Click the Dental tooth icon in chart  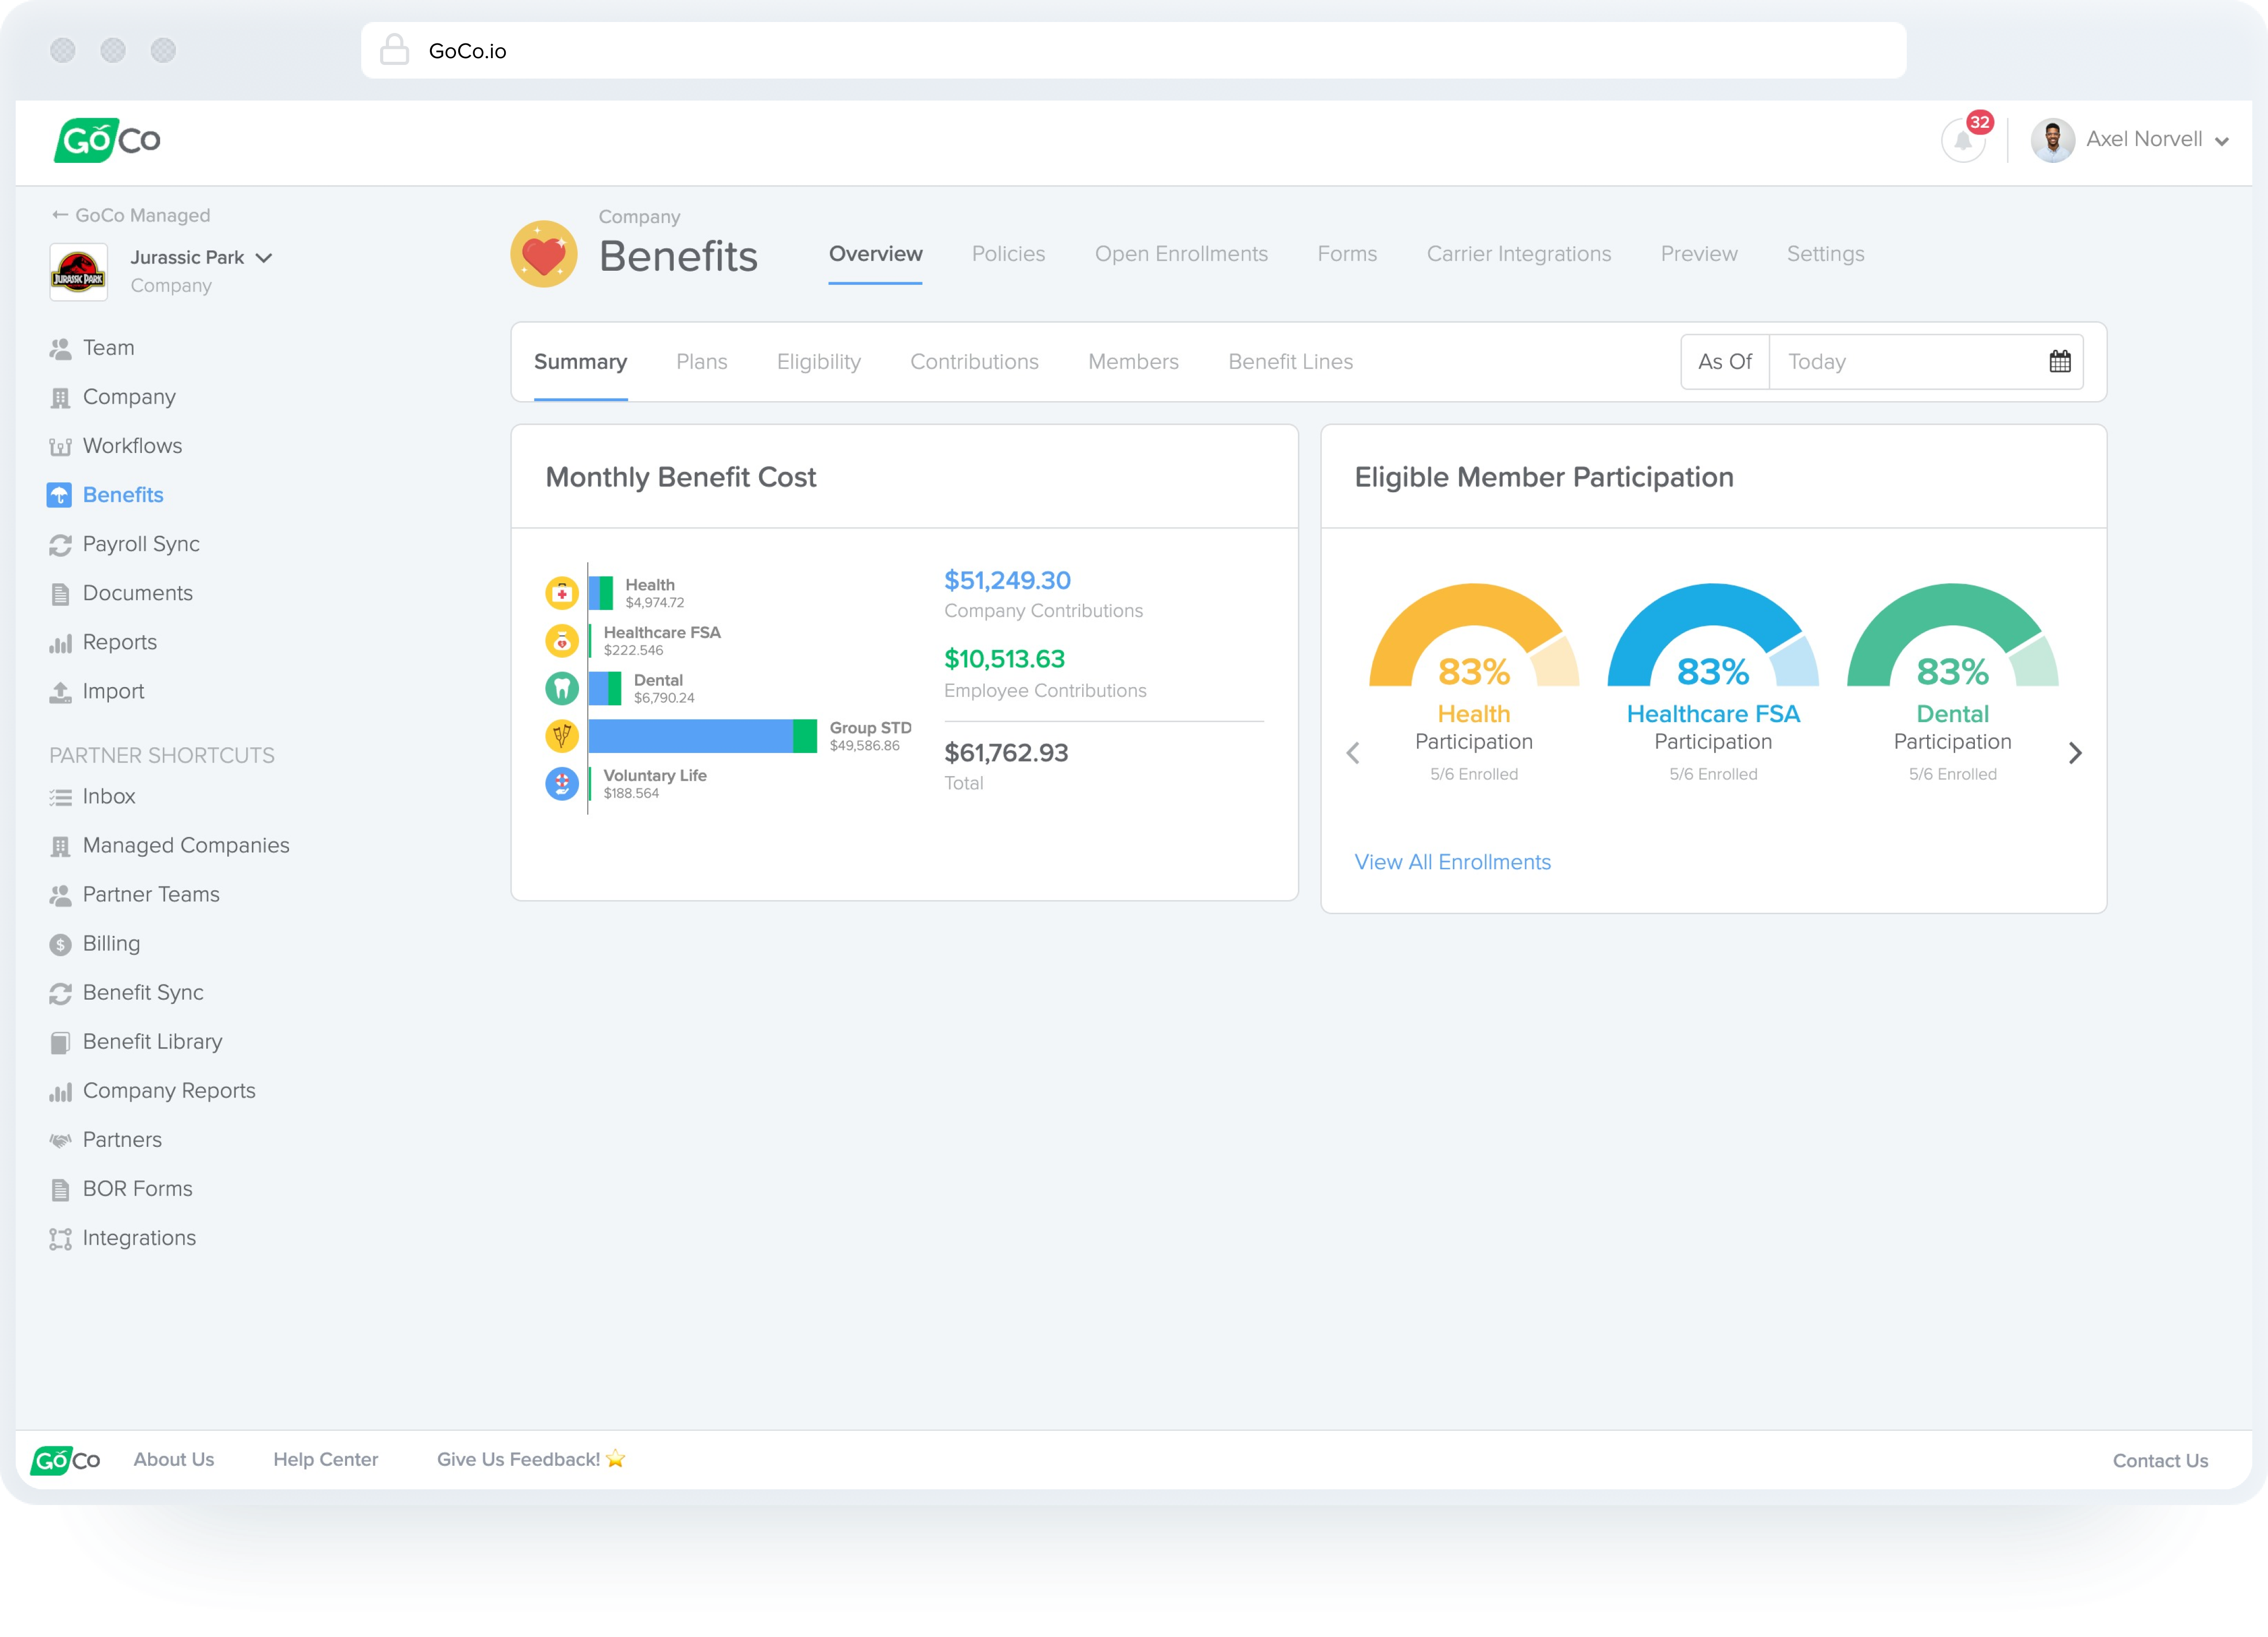coord(562,688)
